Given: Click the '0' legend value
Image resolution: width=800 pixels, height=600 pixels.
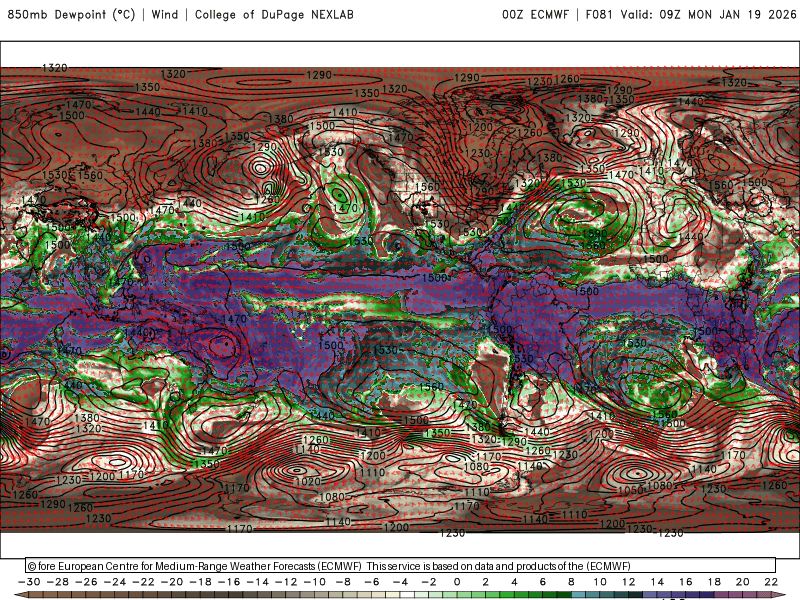Looking at the screenshot, I should (457, 582).
